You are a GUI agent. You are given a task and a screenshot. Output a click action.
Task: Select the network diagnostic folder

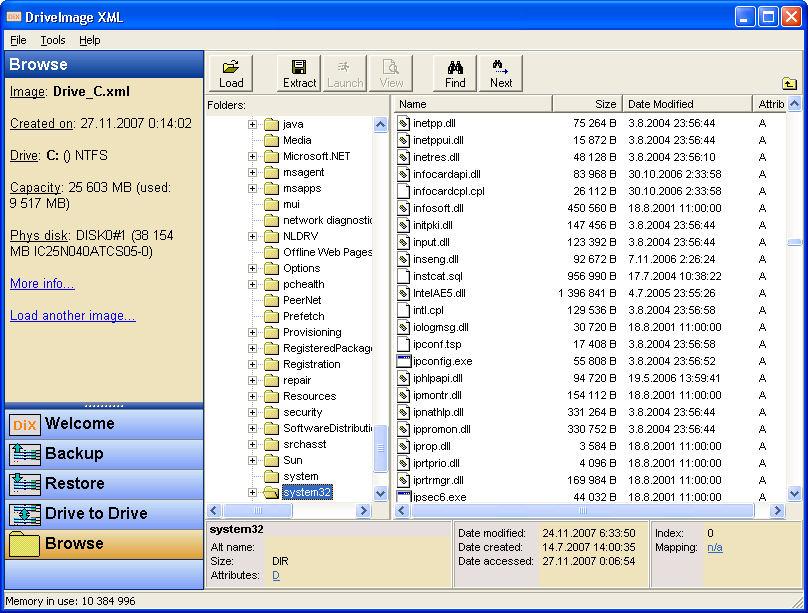pos(327,220)
